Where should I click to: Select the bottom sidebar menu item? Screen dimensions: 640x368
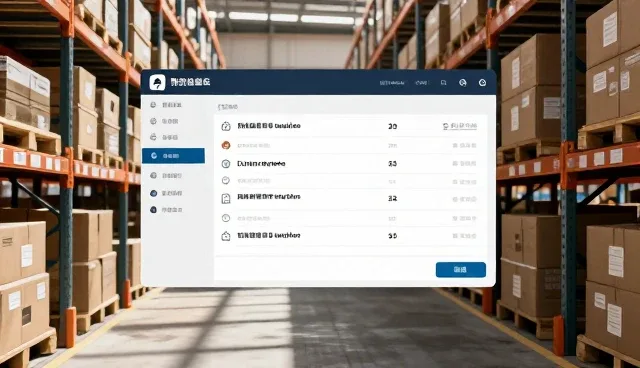[166, 210]
